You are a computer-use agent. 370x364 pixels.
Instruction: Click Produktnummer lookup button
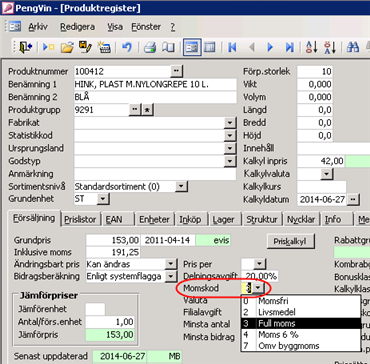pyautogui.click(x=177, y=71)
